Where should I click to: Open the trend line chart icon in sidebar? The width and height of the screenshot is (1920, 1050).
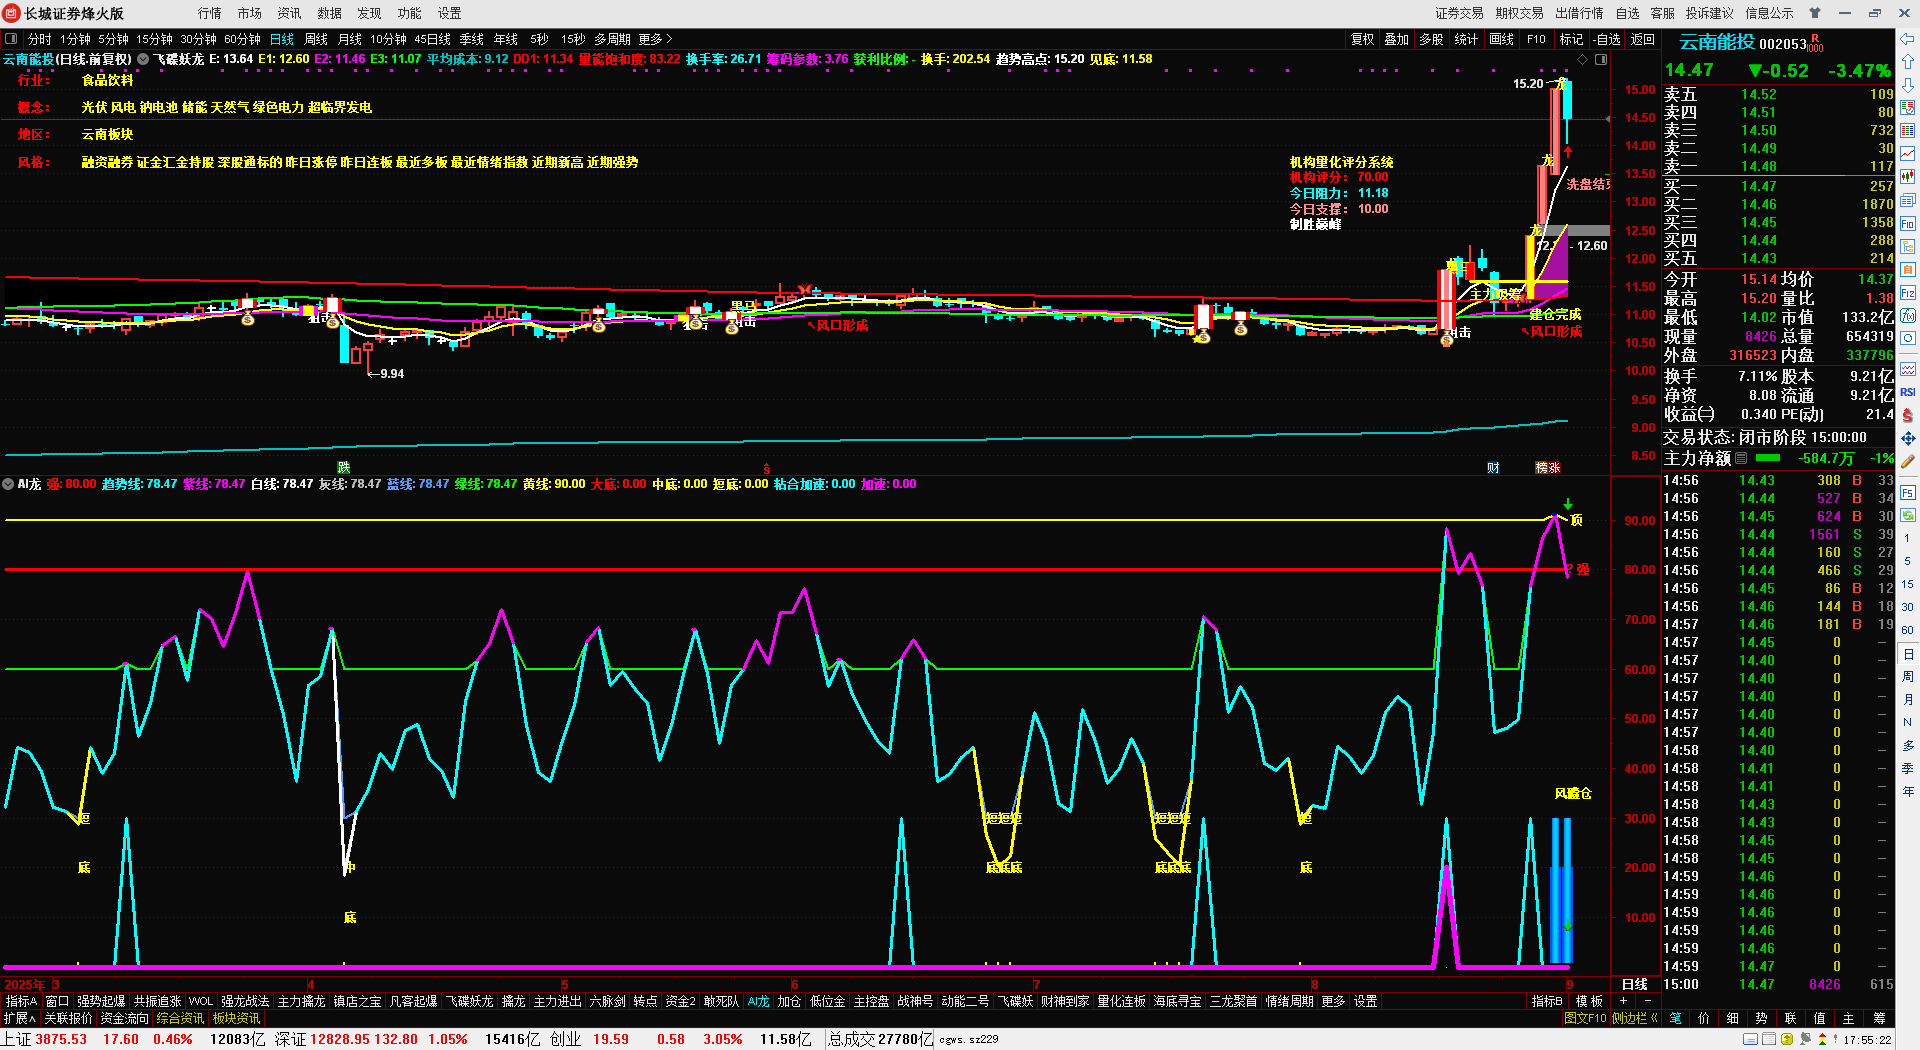pyautogui.click(x=1908, y=153)
